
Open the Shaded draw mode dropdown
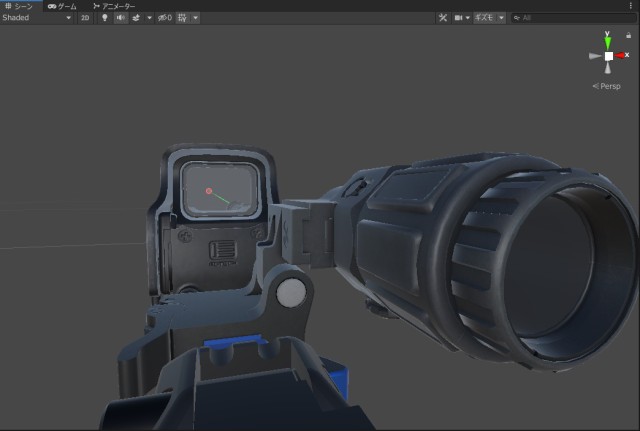[x=37, y=18]
